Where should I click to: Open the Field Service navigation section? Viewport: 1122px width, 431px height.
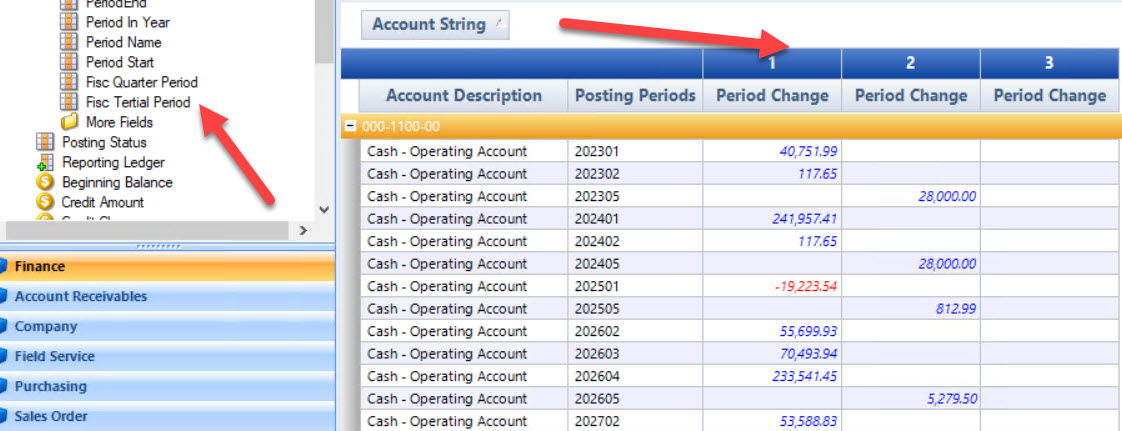click(167, 357)
